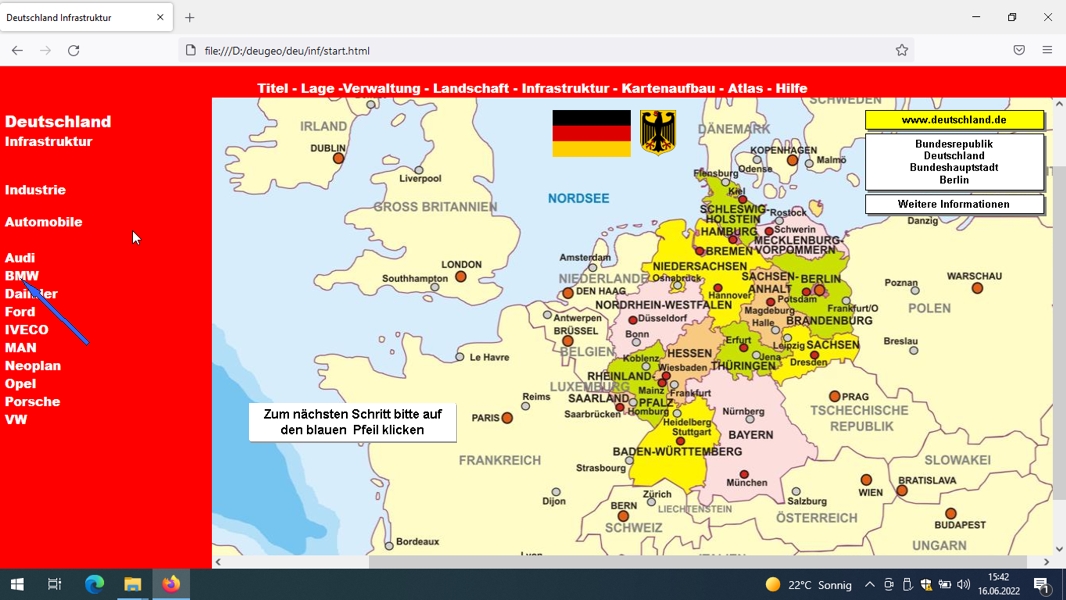The width and height of the screenshot is (1066, 600).
Task: Click the Firefox back arrow
Action: [17, 50]
